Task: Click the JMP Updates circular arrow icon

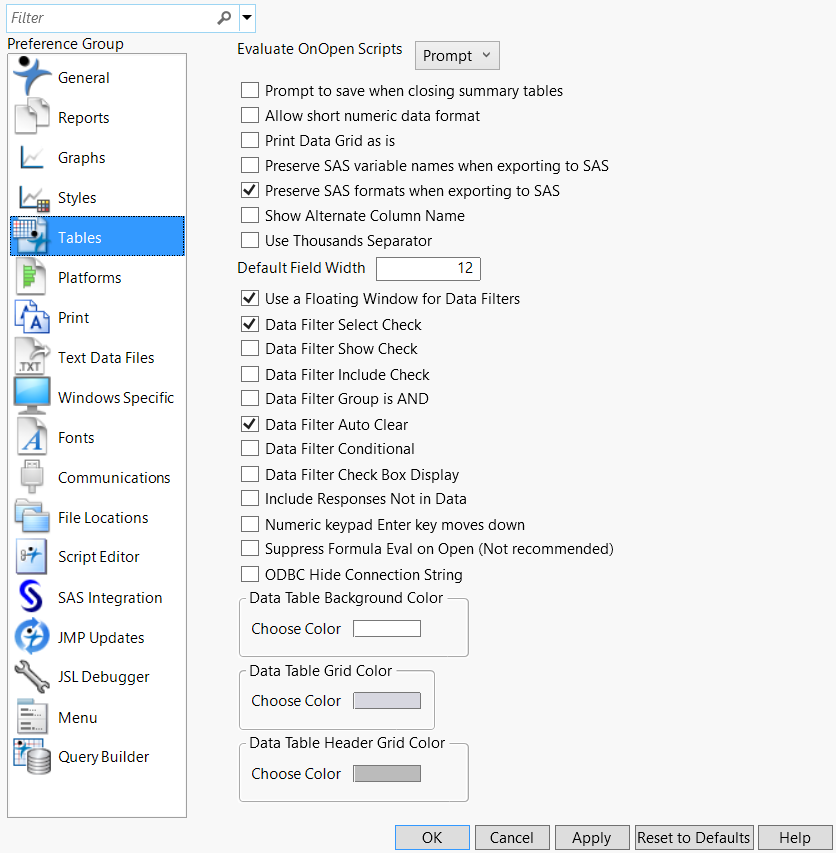Action: (32, 636)
